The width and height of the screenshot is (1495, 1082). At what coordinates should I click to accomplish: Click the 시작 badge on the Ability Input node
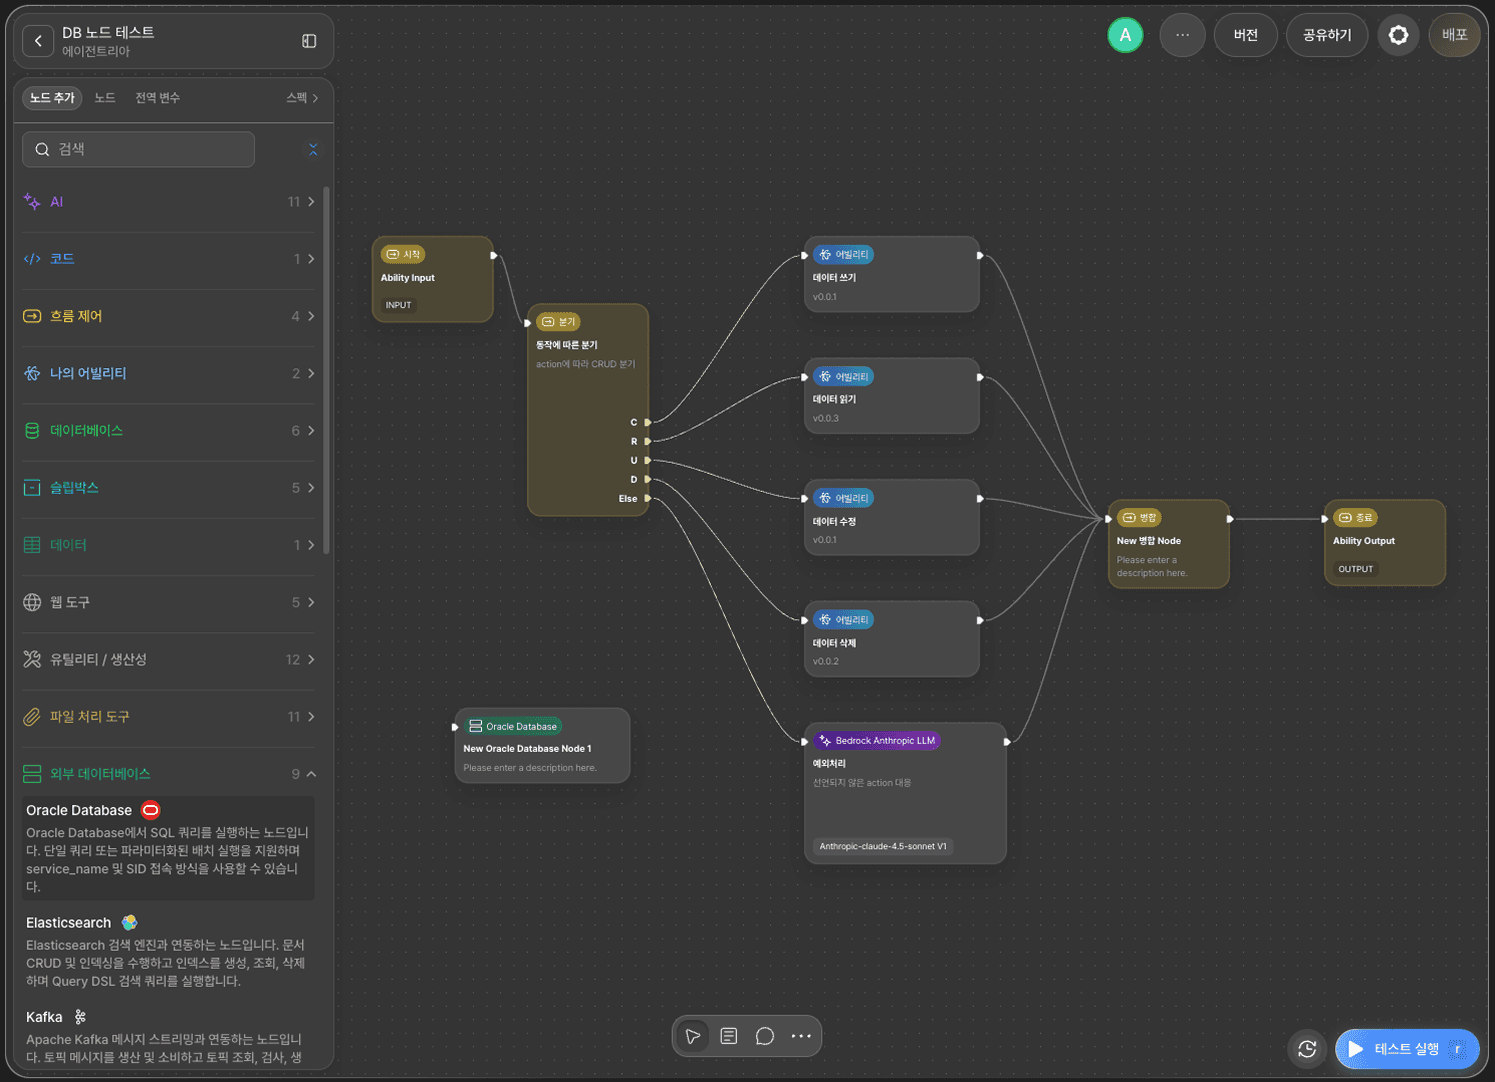tap(403, 254)
